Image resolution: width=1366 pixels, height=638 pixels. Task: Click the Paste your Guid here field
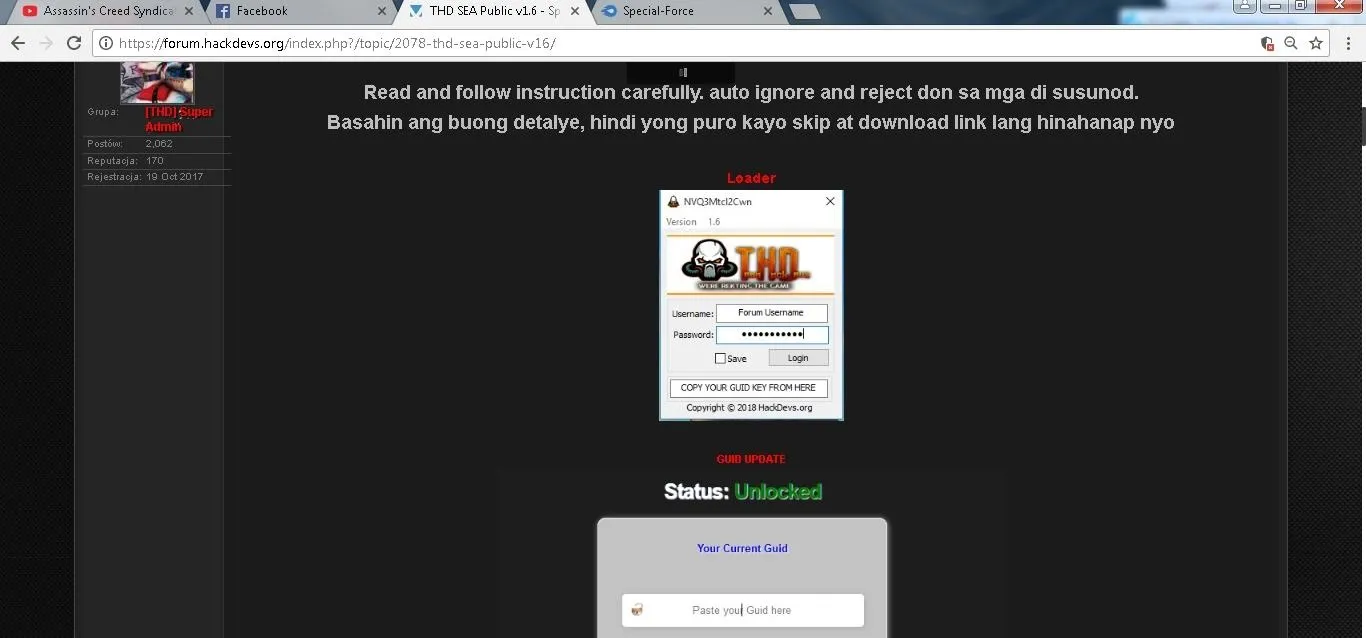point(742,610)
